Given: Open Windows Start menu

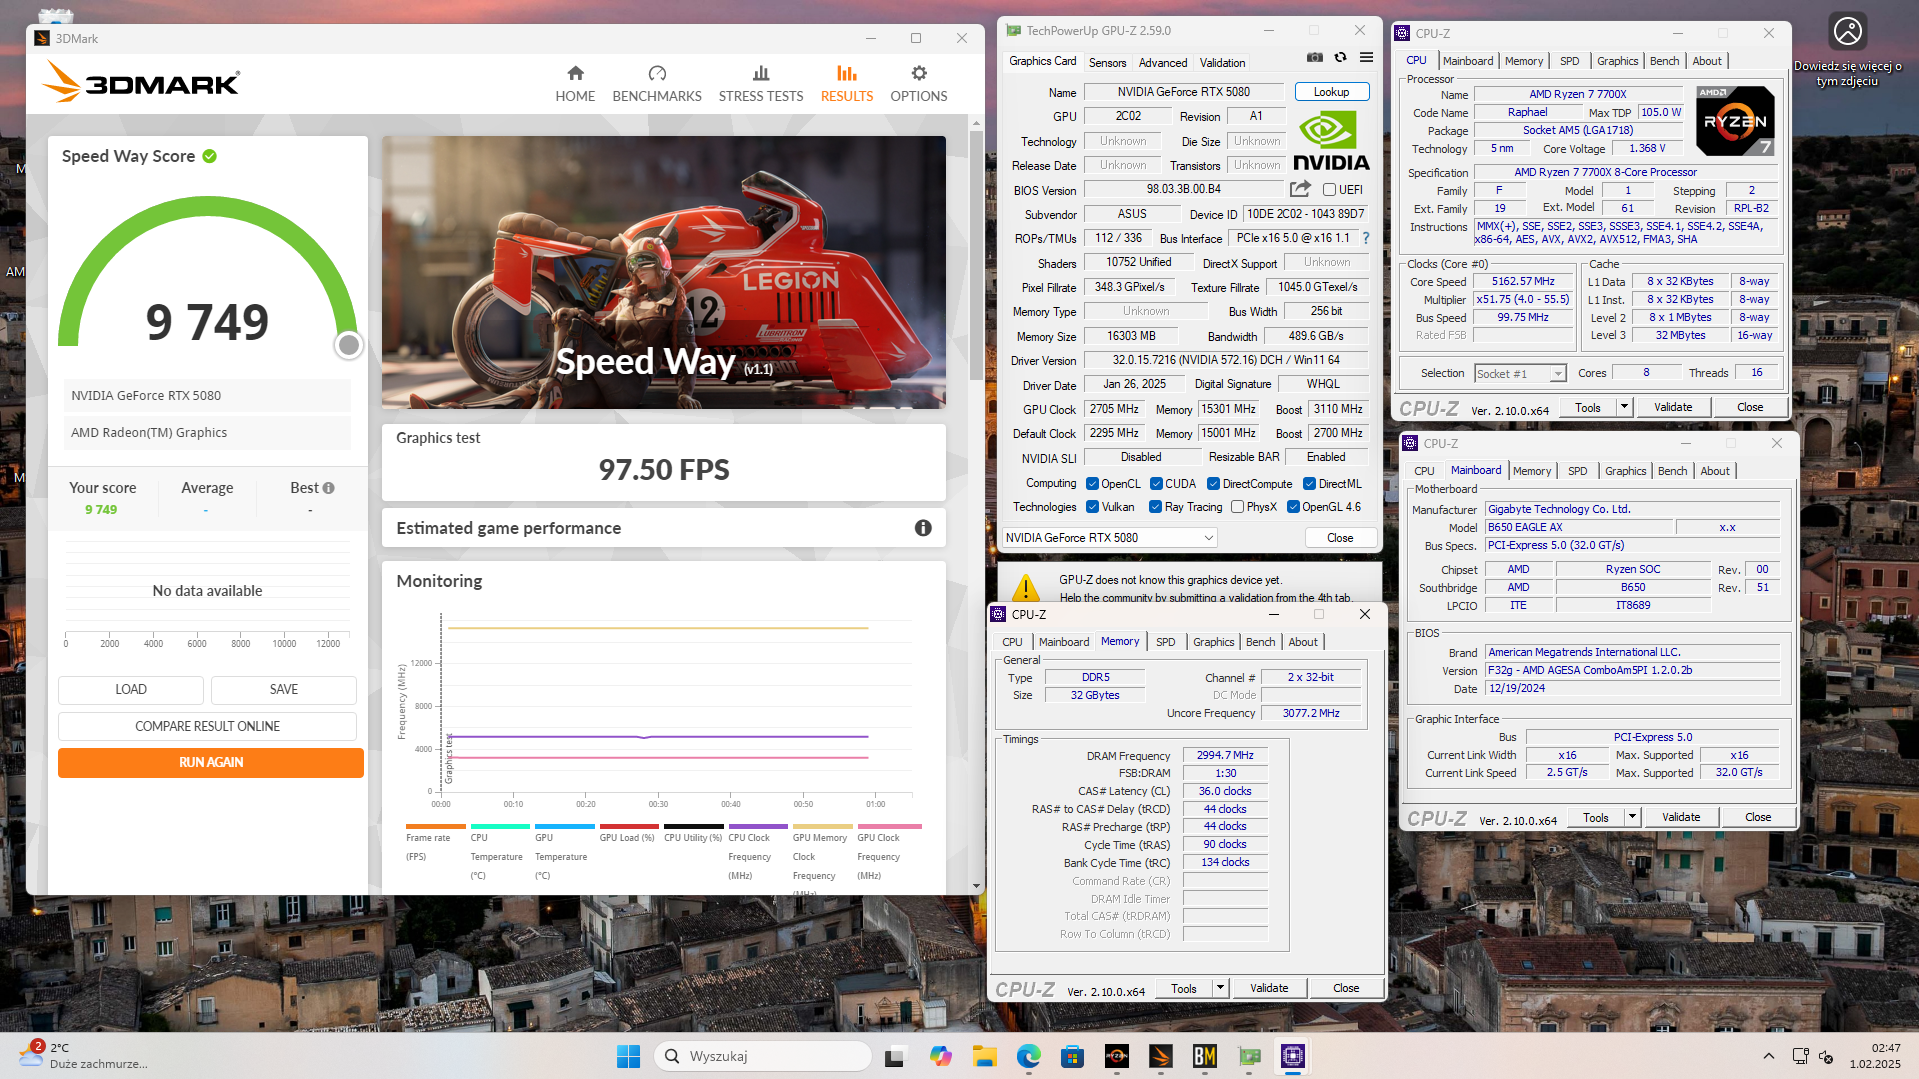Looking at the screenshot, I should point(628,1056).
